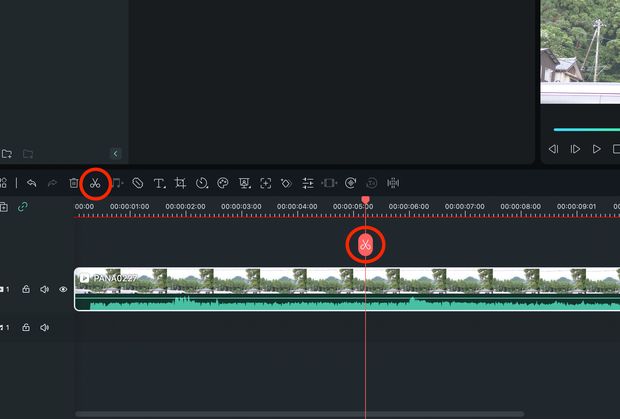The image size is (620, 419).
Task: Click the 00:00 start mark on the ruler
Action: tap(84, 206)
